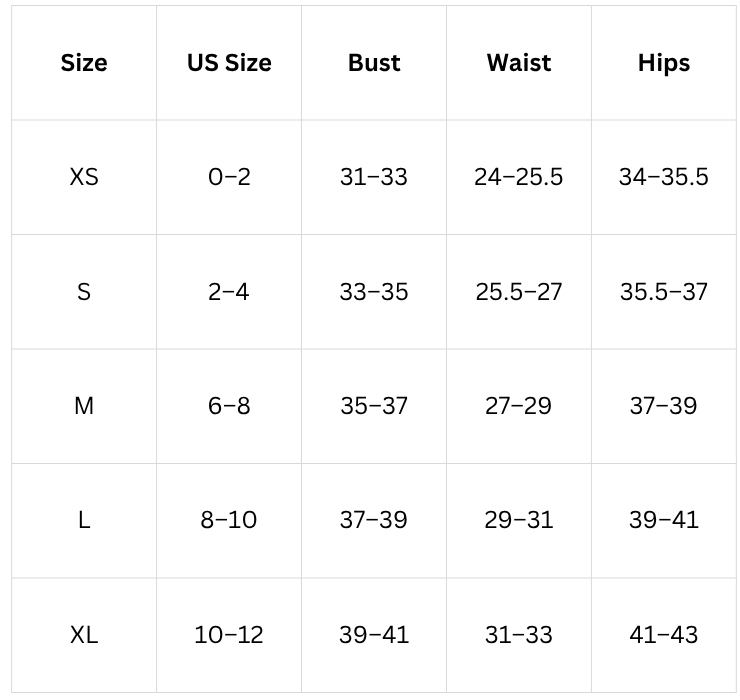
Task: Select the XS size cell
Action: tap(84, 177)
